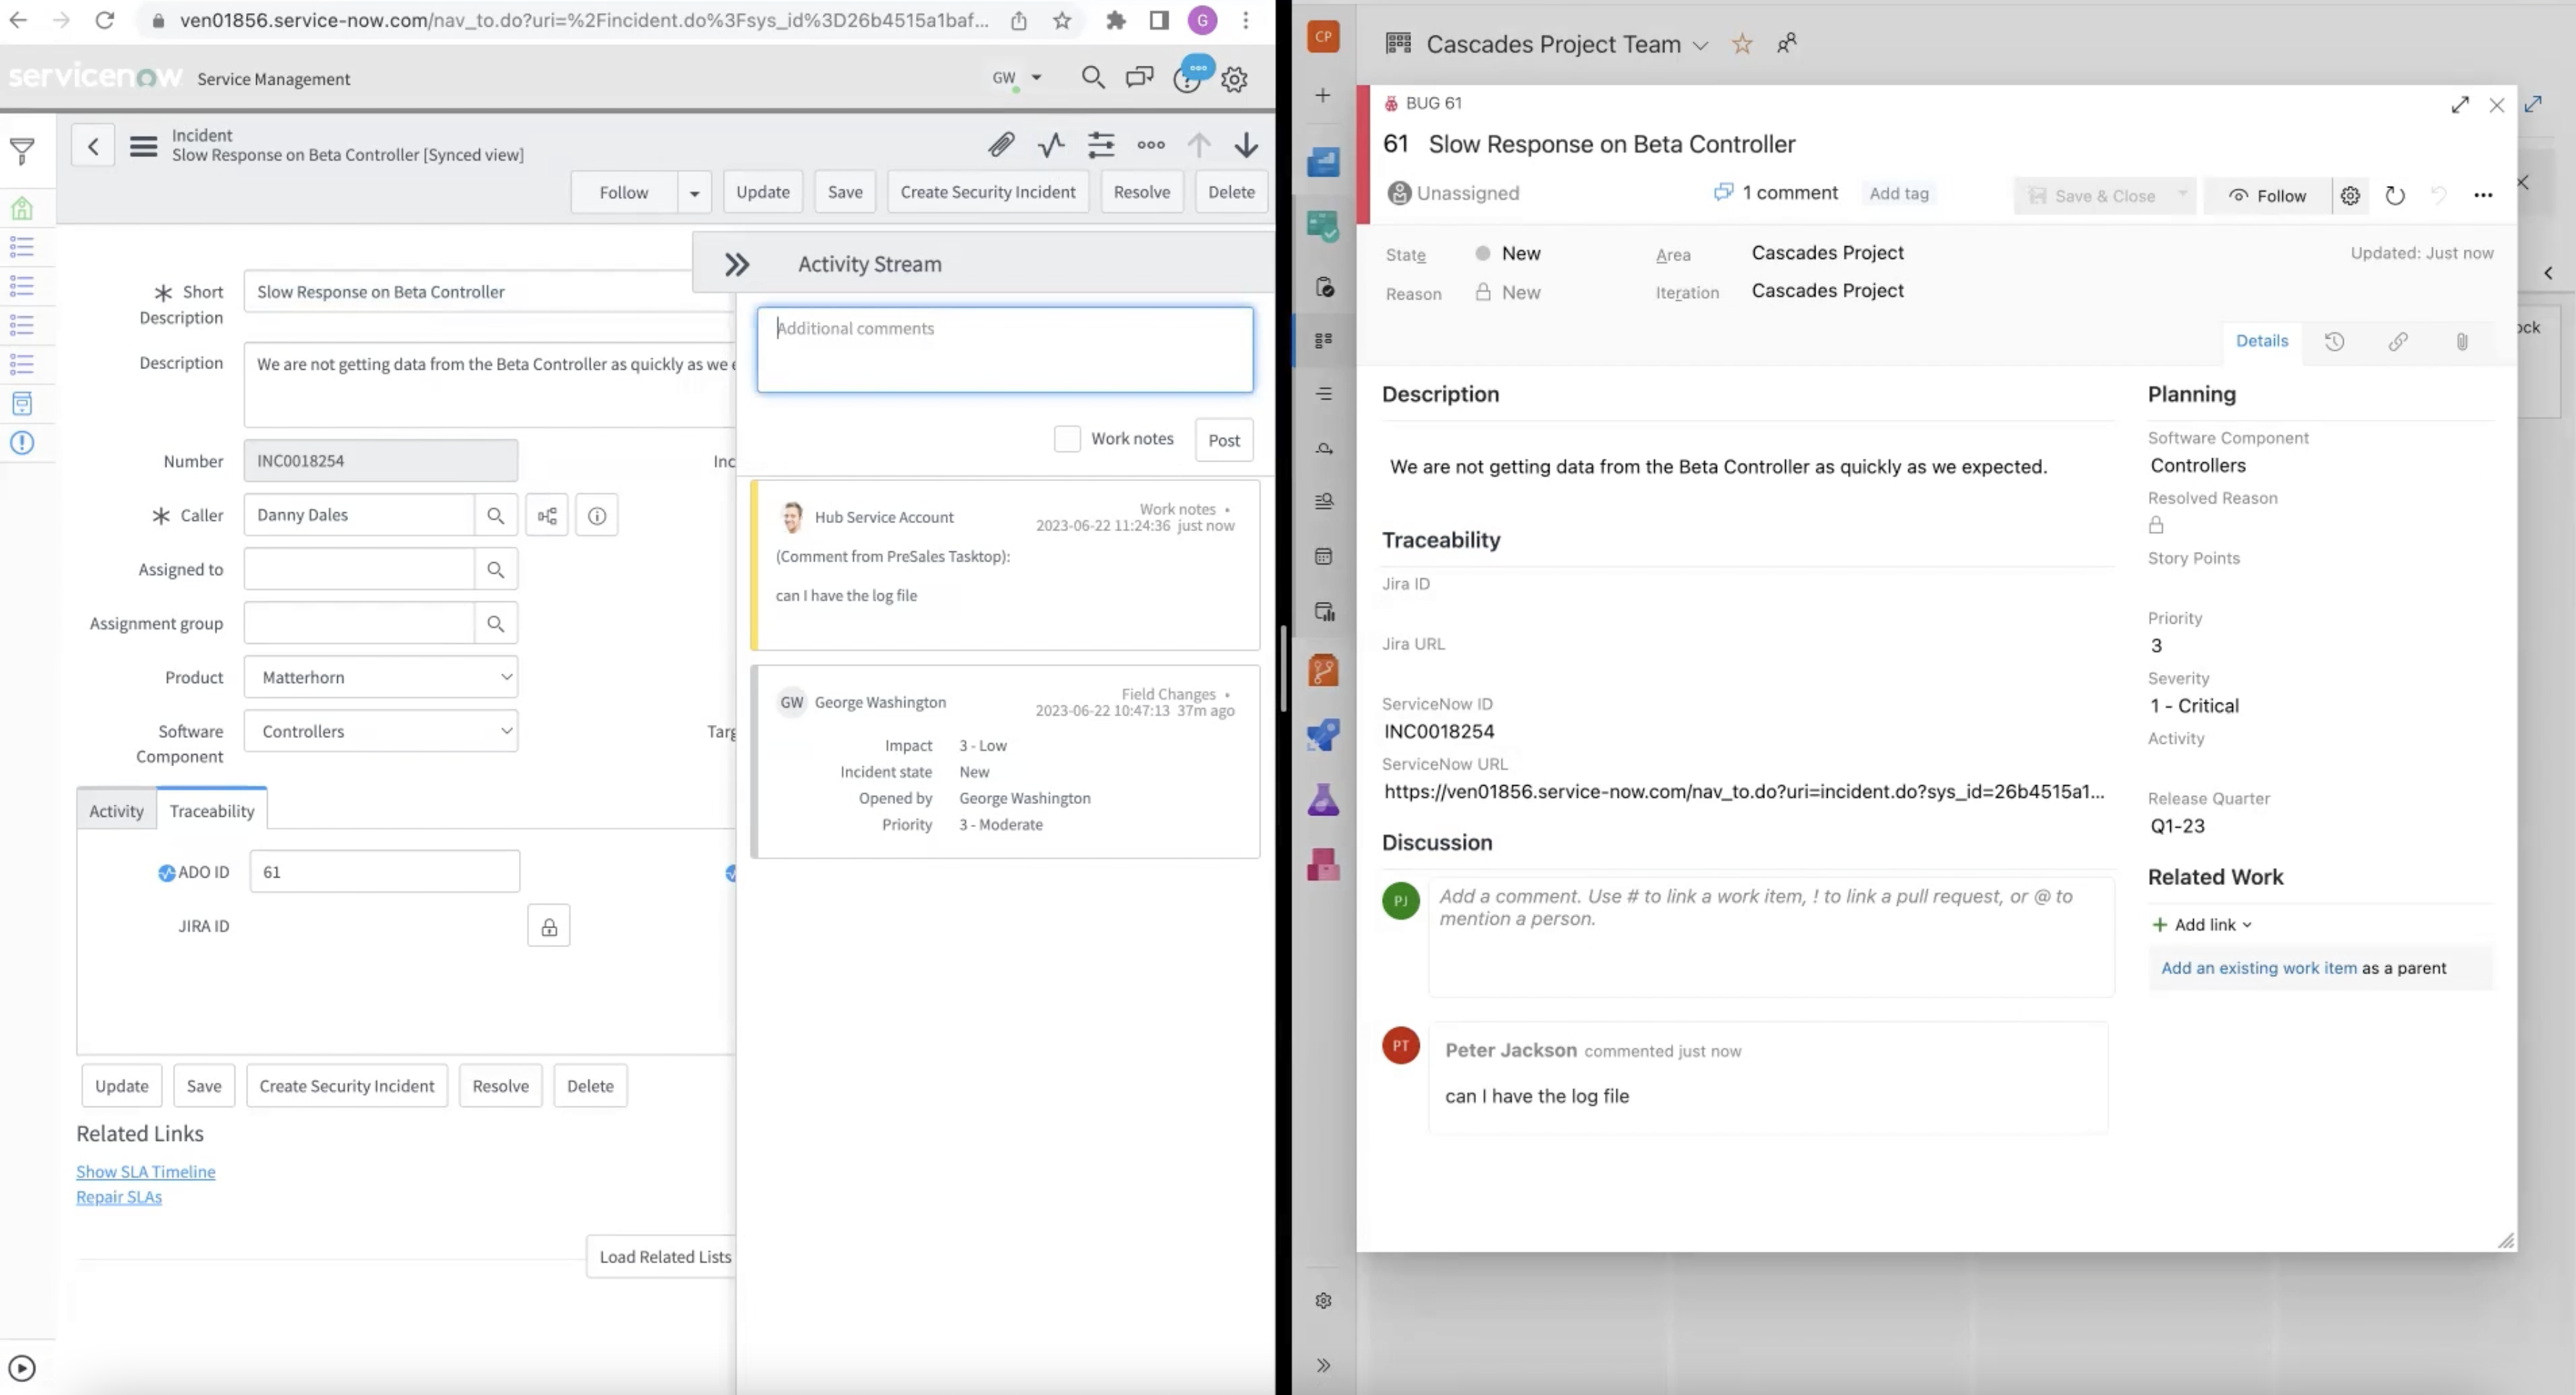Click into Additional comments text box

[x=1005, y=349]
